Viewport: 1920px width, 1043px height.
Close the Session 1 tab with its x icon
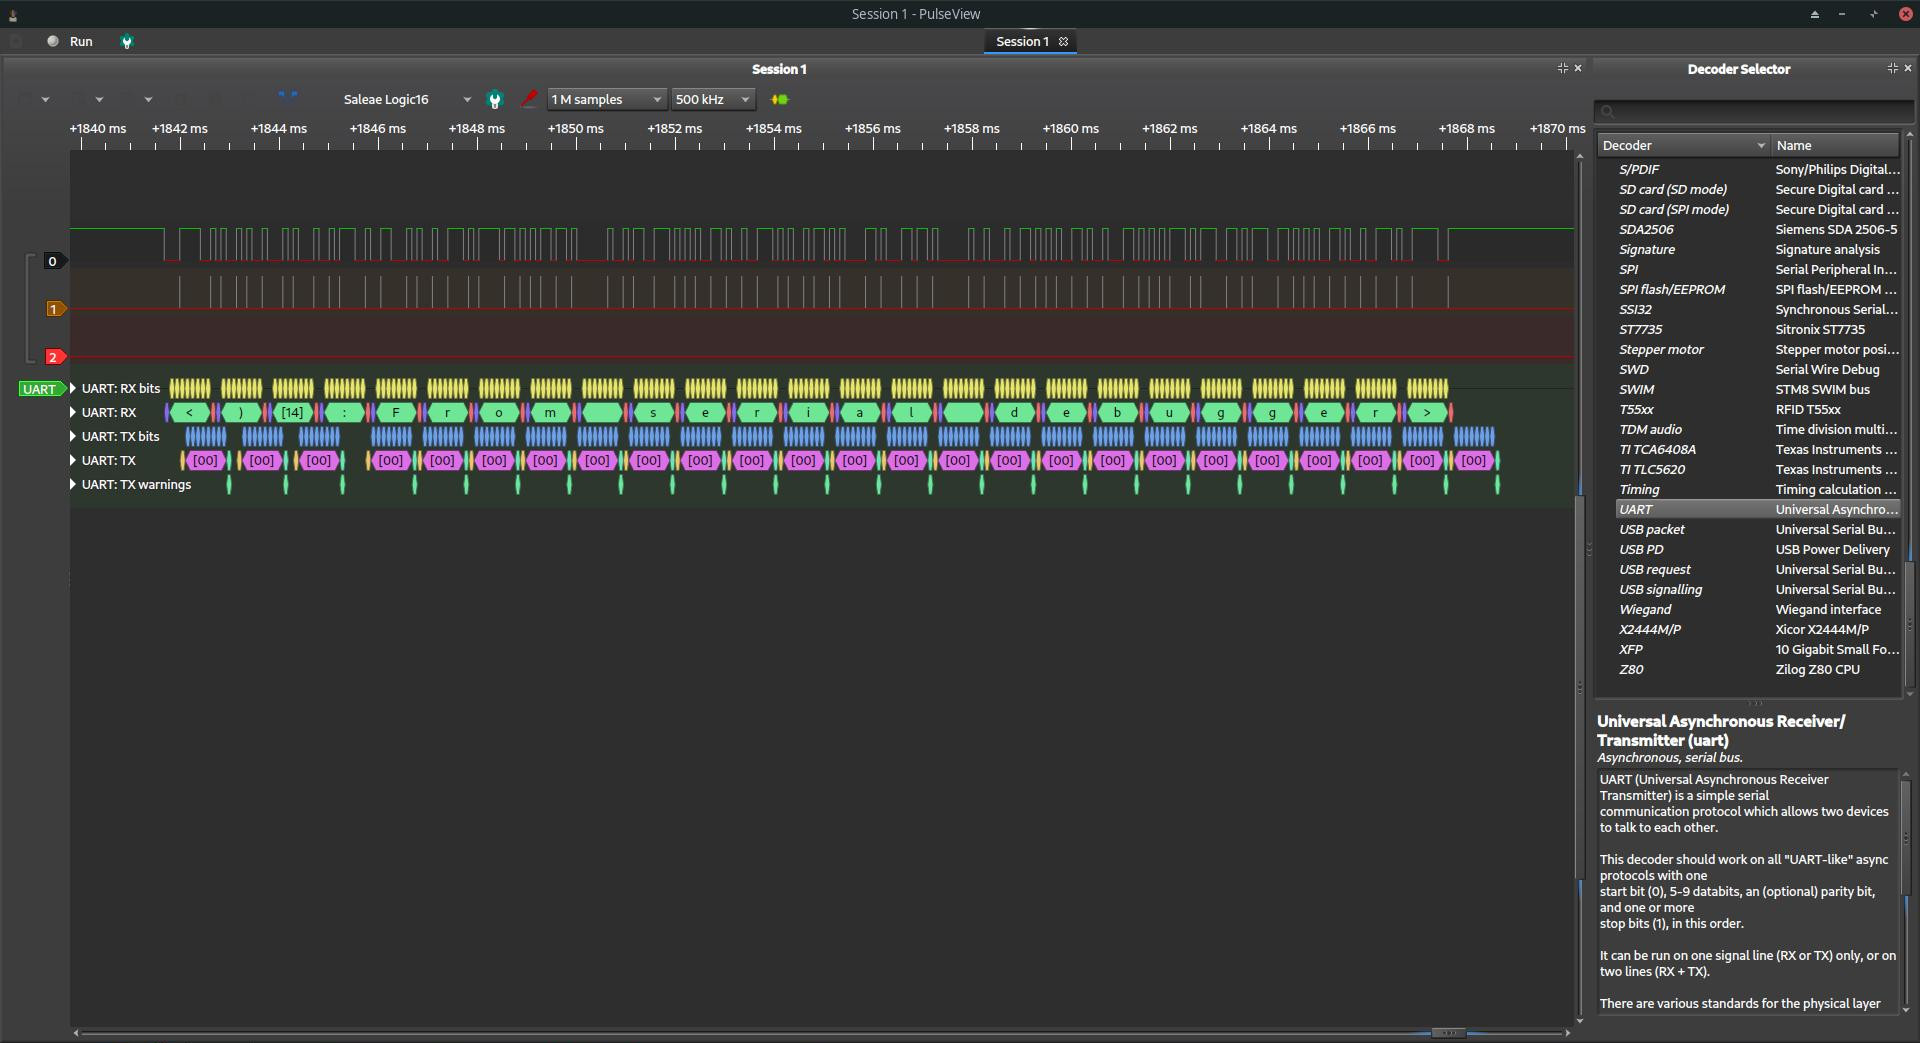1064,41
